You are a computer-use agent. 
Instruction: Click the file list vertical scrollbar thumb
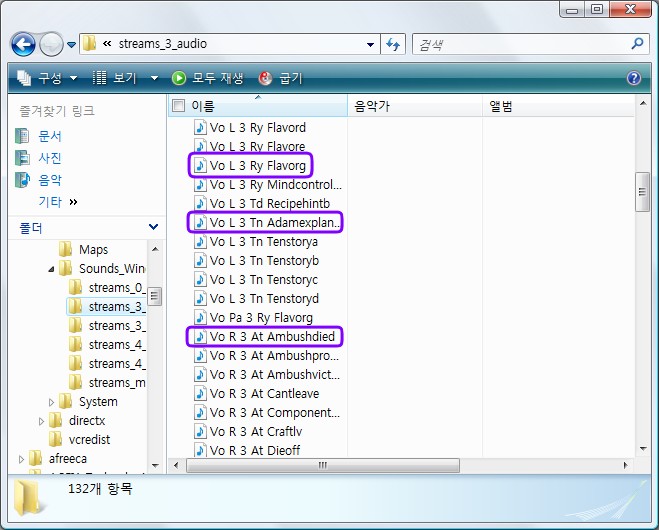[x=642, y=192]
